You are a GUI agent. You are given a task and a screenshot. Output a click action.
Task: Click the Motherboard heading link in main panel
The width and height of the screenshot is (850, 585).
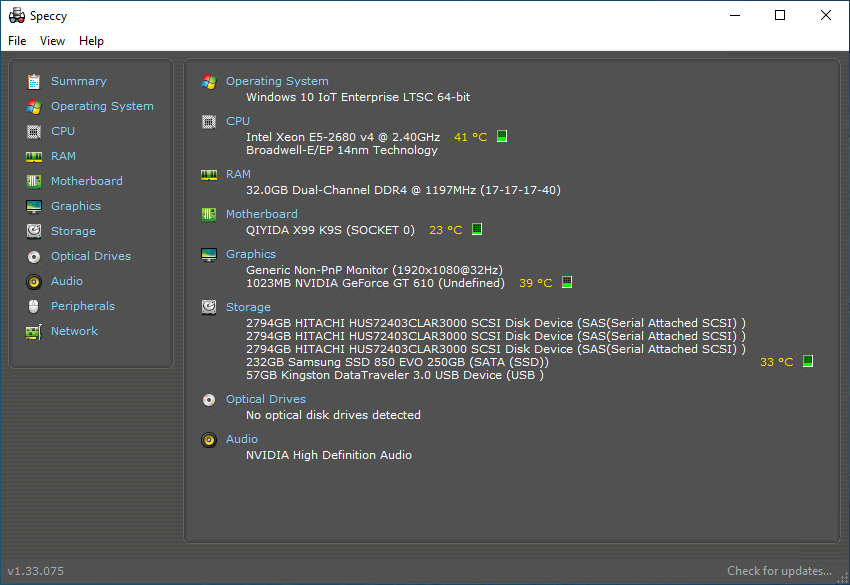click(261, 214)
